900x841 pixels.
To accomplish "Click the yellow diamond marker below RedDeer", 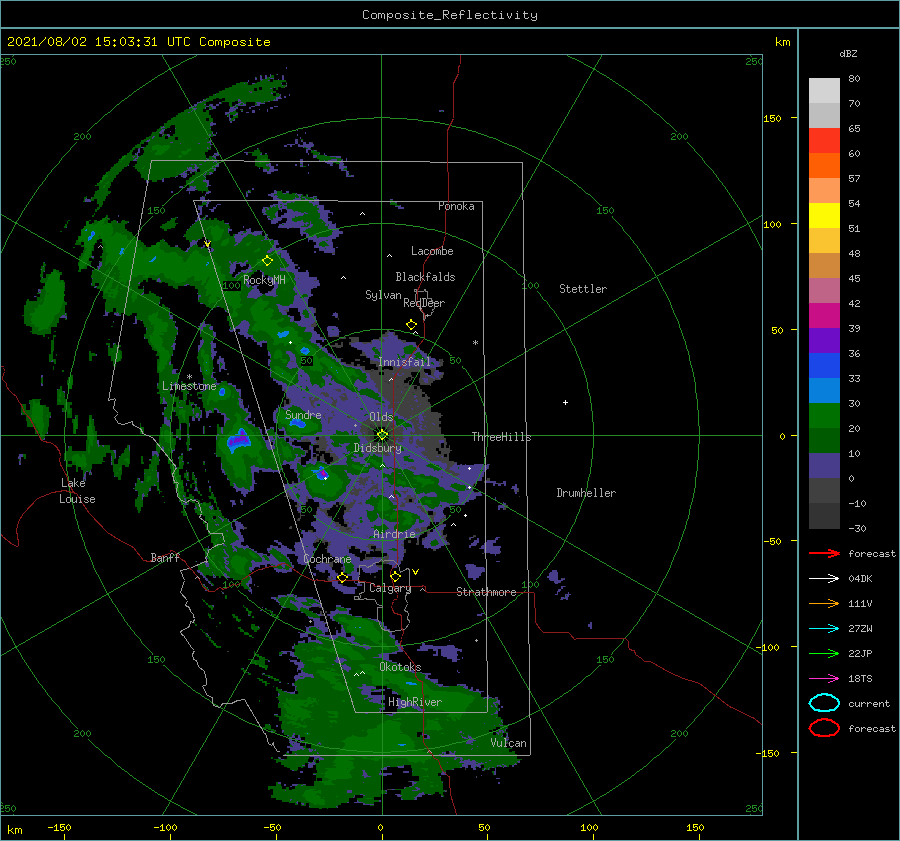I will (x=411, y=325).
